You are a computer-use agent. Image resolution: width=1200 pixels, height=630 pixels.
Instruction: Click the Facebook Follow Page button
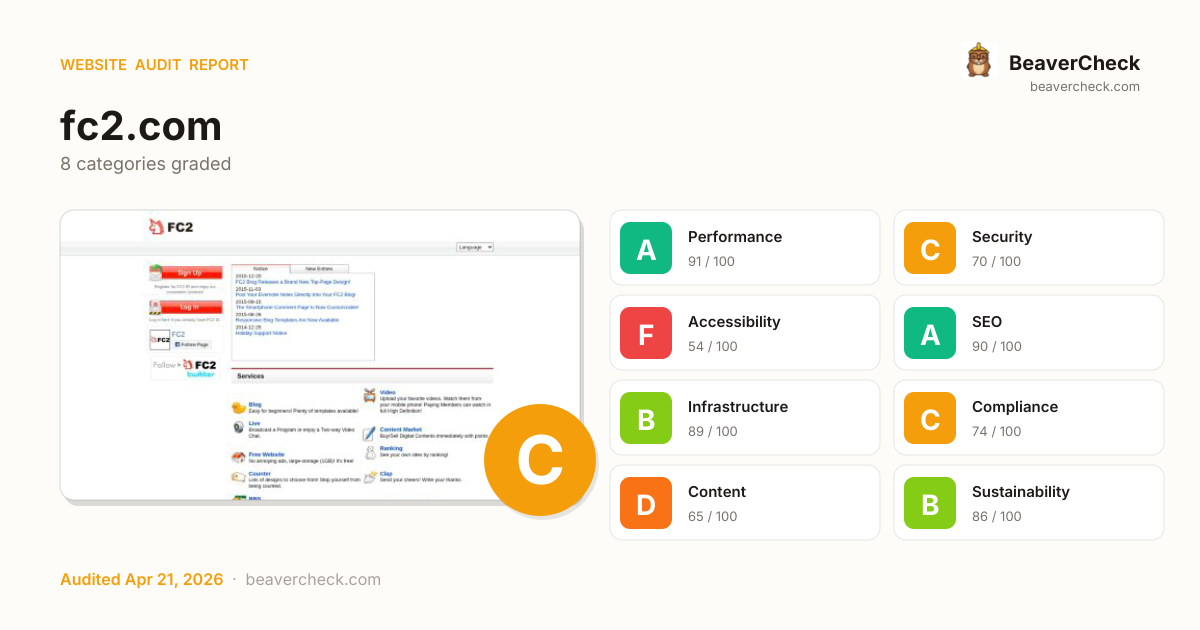[x=190, y=344]
